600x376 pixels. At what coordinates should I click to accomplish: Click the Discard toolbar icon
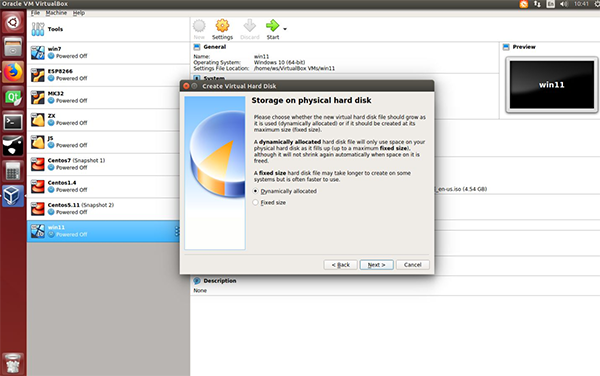click(x=249, y=26)
